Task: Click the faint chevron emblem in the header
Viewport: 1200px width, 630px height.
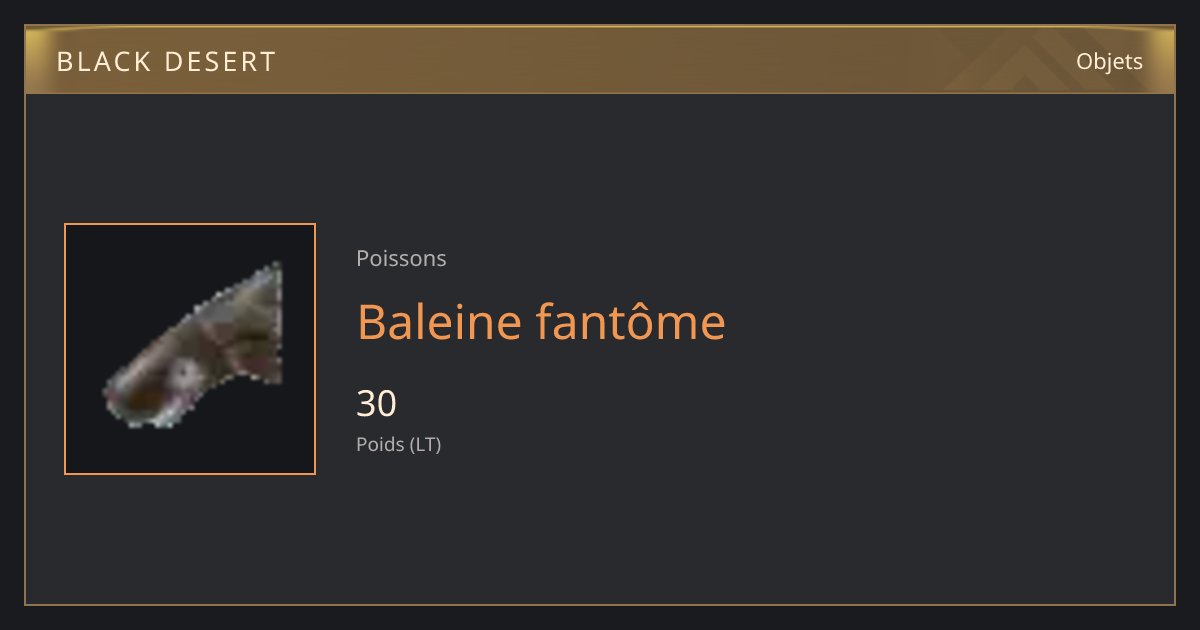Action: click(x=1010, y=62)
